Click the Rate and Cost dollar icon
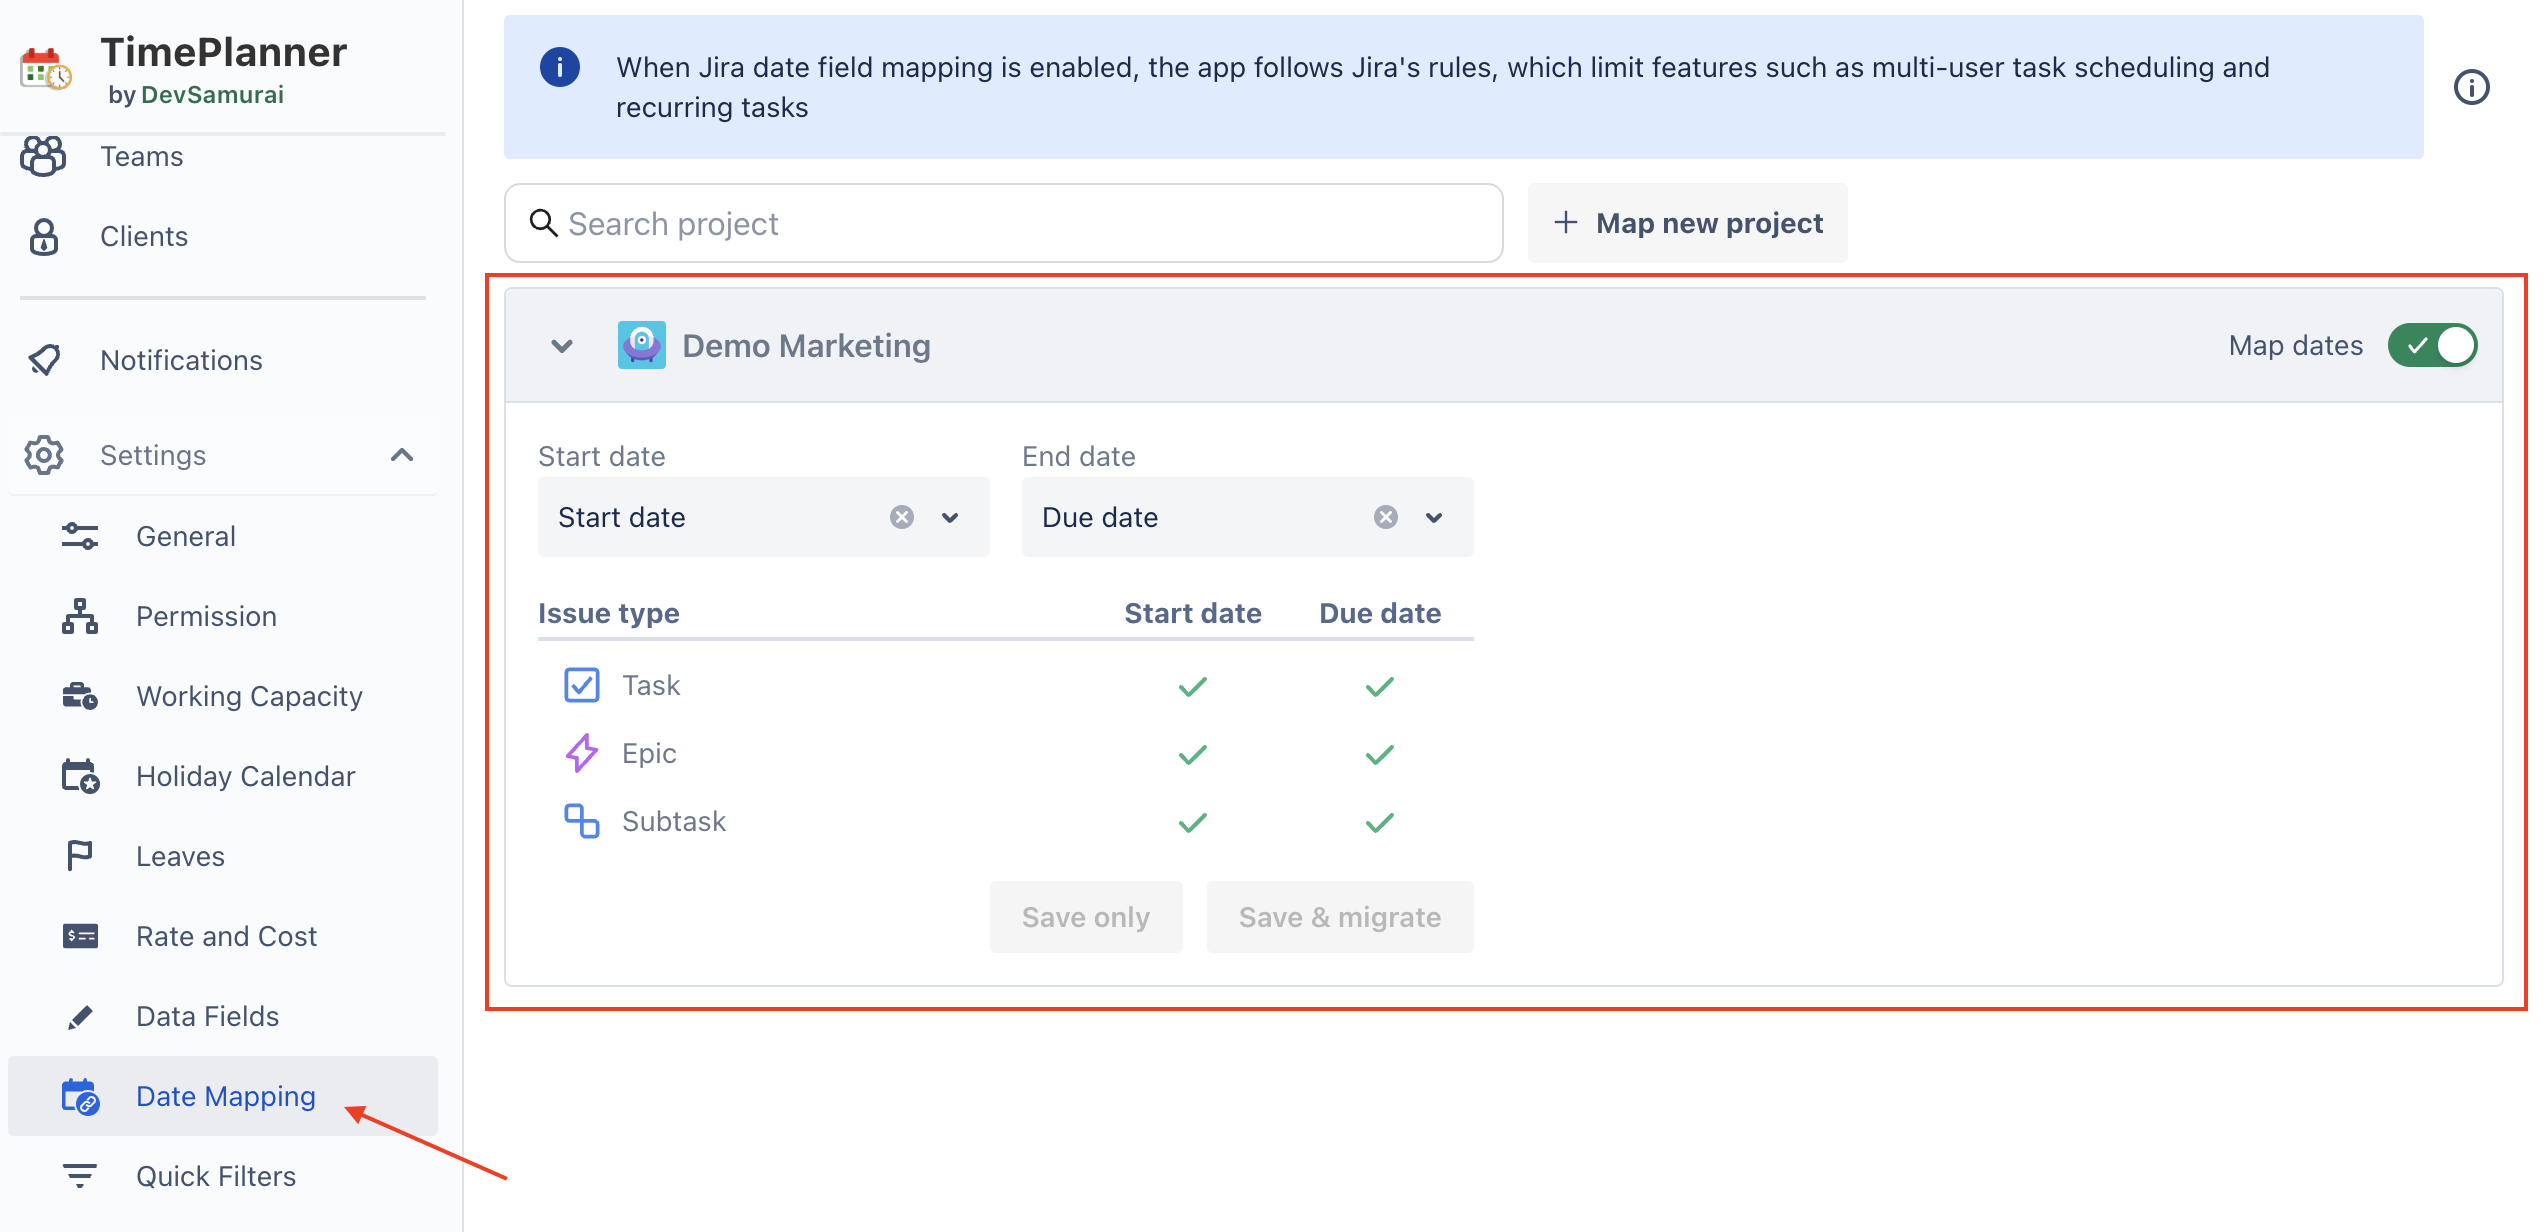 pyautogui.click(x=80, y=936)
